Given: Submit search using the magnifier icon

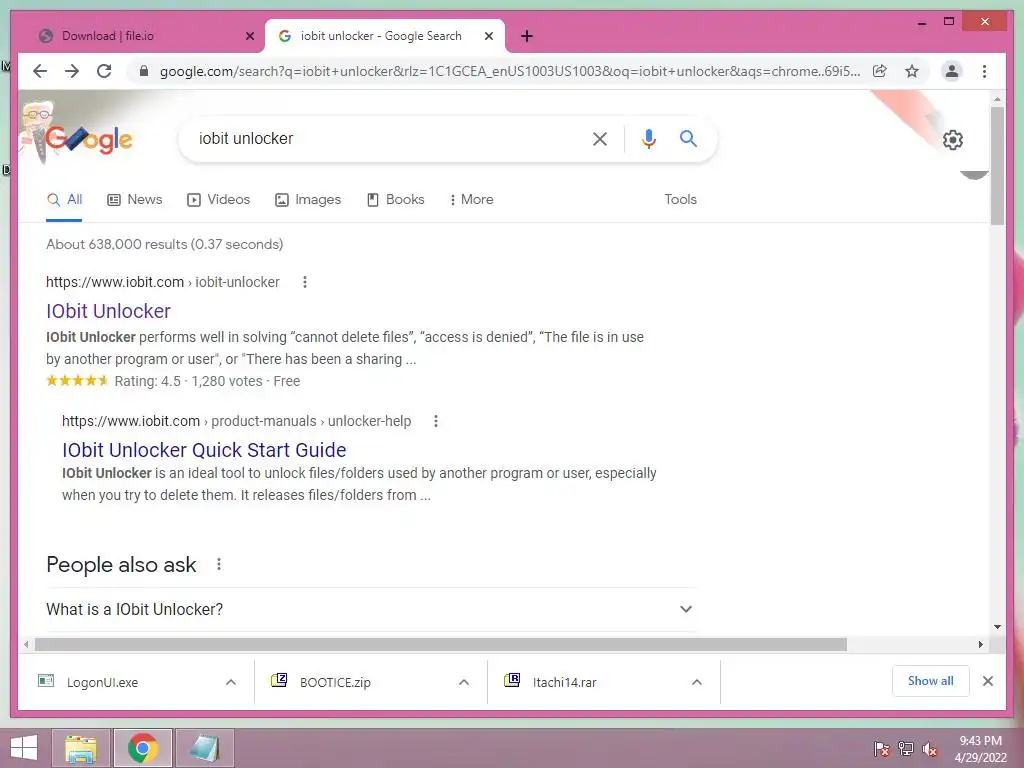Looking at the screenshot, I should 688,138.
